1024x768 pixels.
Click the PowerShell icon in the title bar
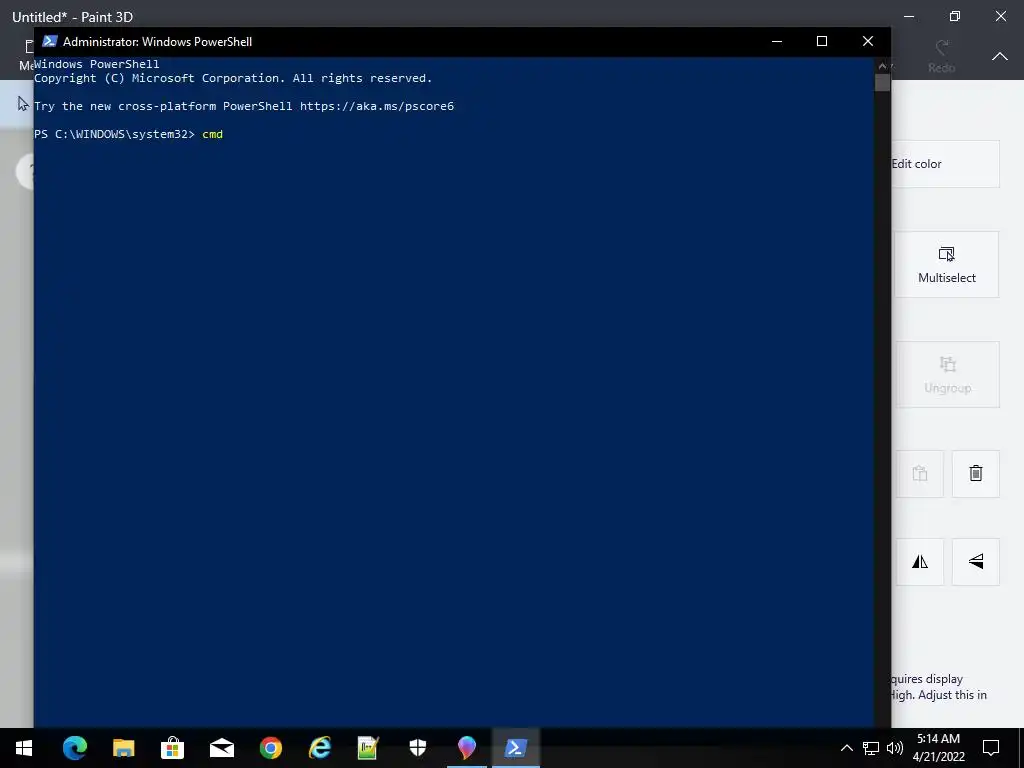point(50,41)
